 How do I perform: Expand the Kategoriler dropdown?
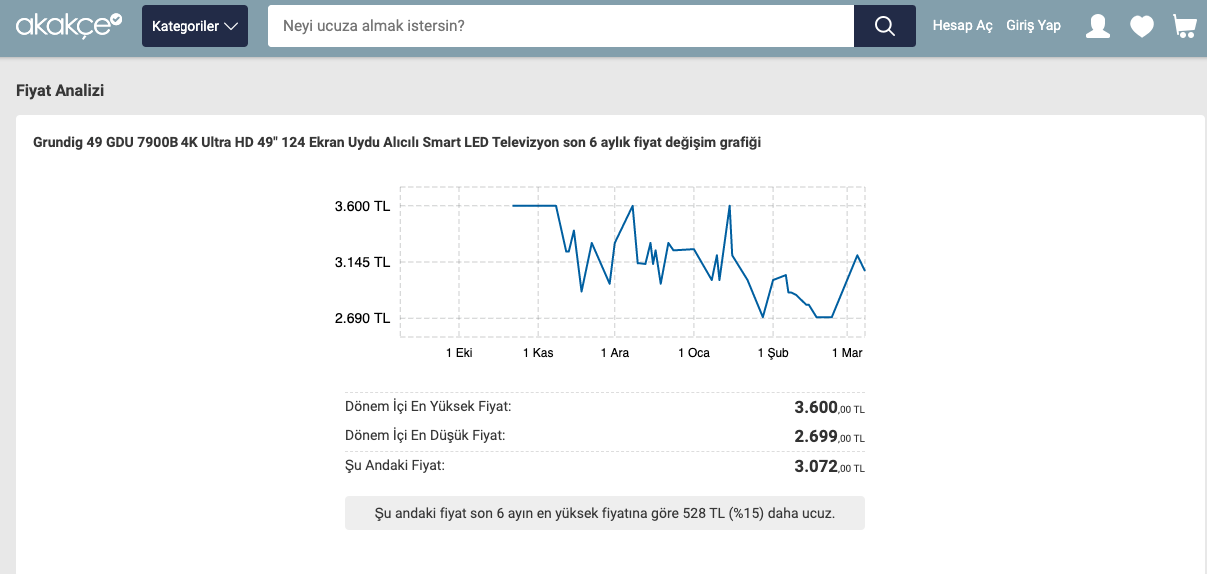pos(195,26)
